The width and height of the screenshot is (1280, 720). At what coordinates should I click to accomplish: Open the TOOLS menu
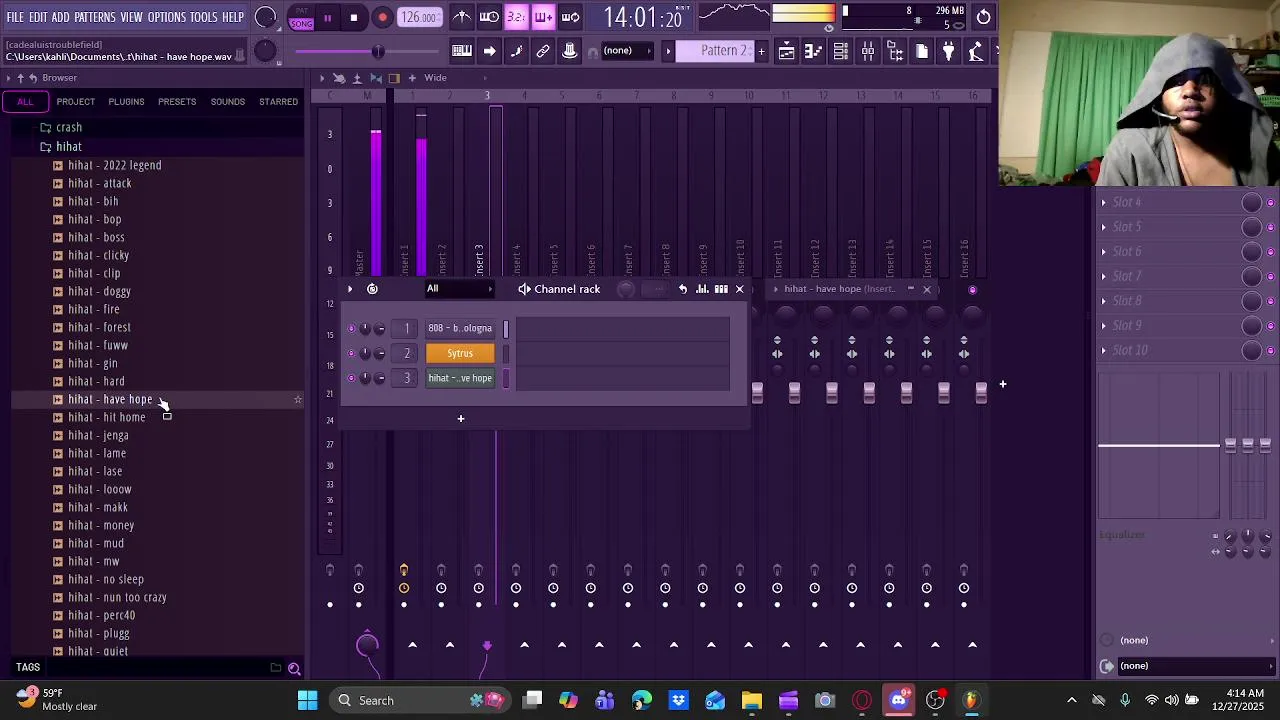click(x=204, y=17)
